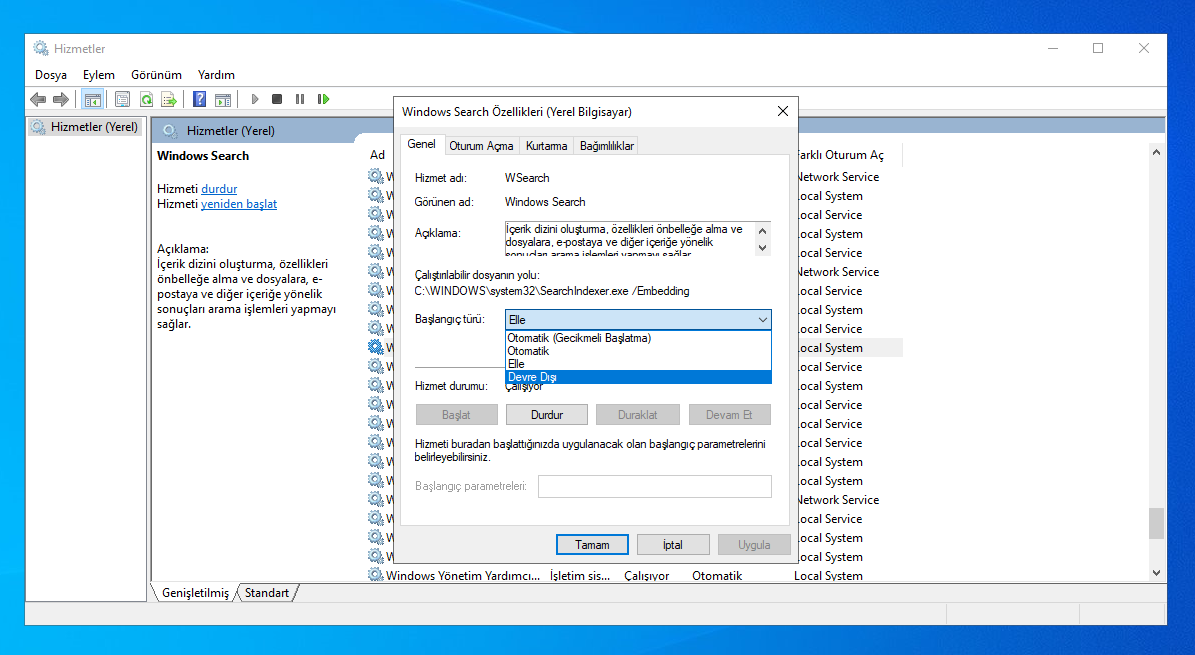The height and width of the screenshot is (655, 1195).
Task: Click the 'durdur' service link
Action: [219, 188]
